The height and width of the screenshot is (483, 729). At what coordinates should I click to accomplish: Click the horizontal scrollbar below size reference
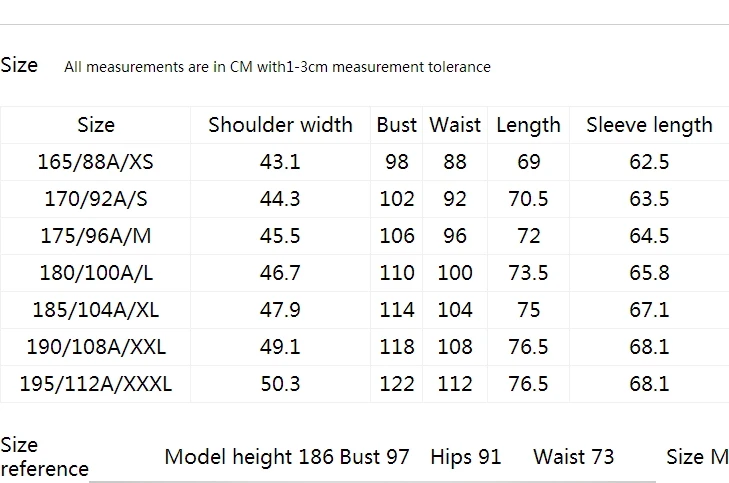(372, 482)
